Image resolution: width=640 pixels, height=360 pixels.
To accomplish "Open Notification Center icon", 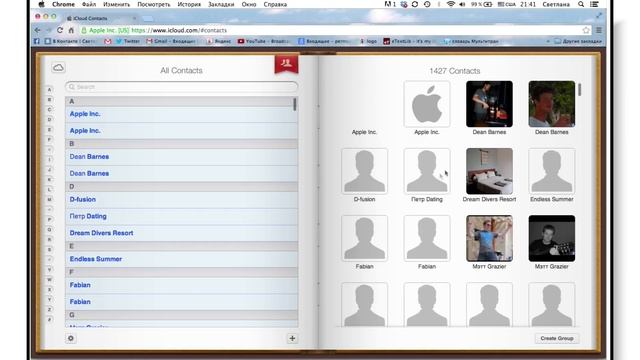I will 595,4.
